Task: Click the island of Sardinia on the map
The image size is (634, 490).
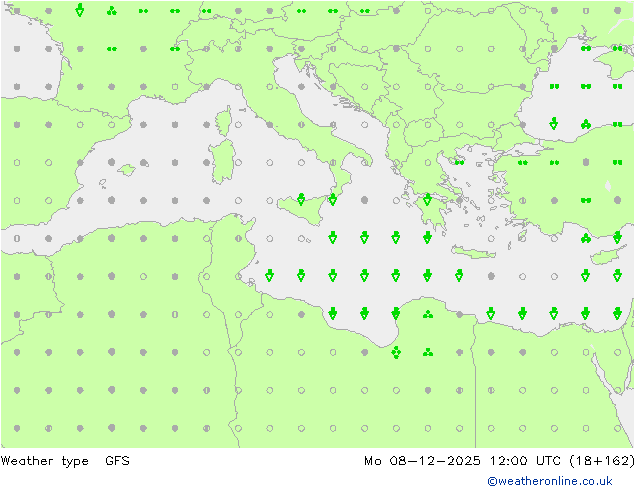Action: point(222,162)
